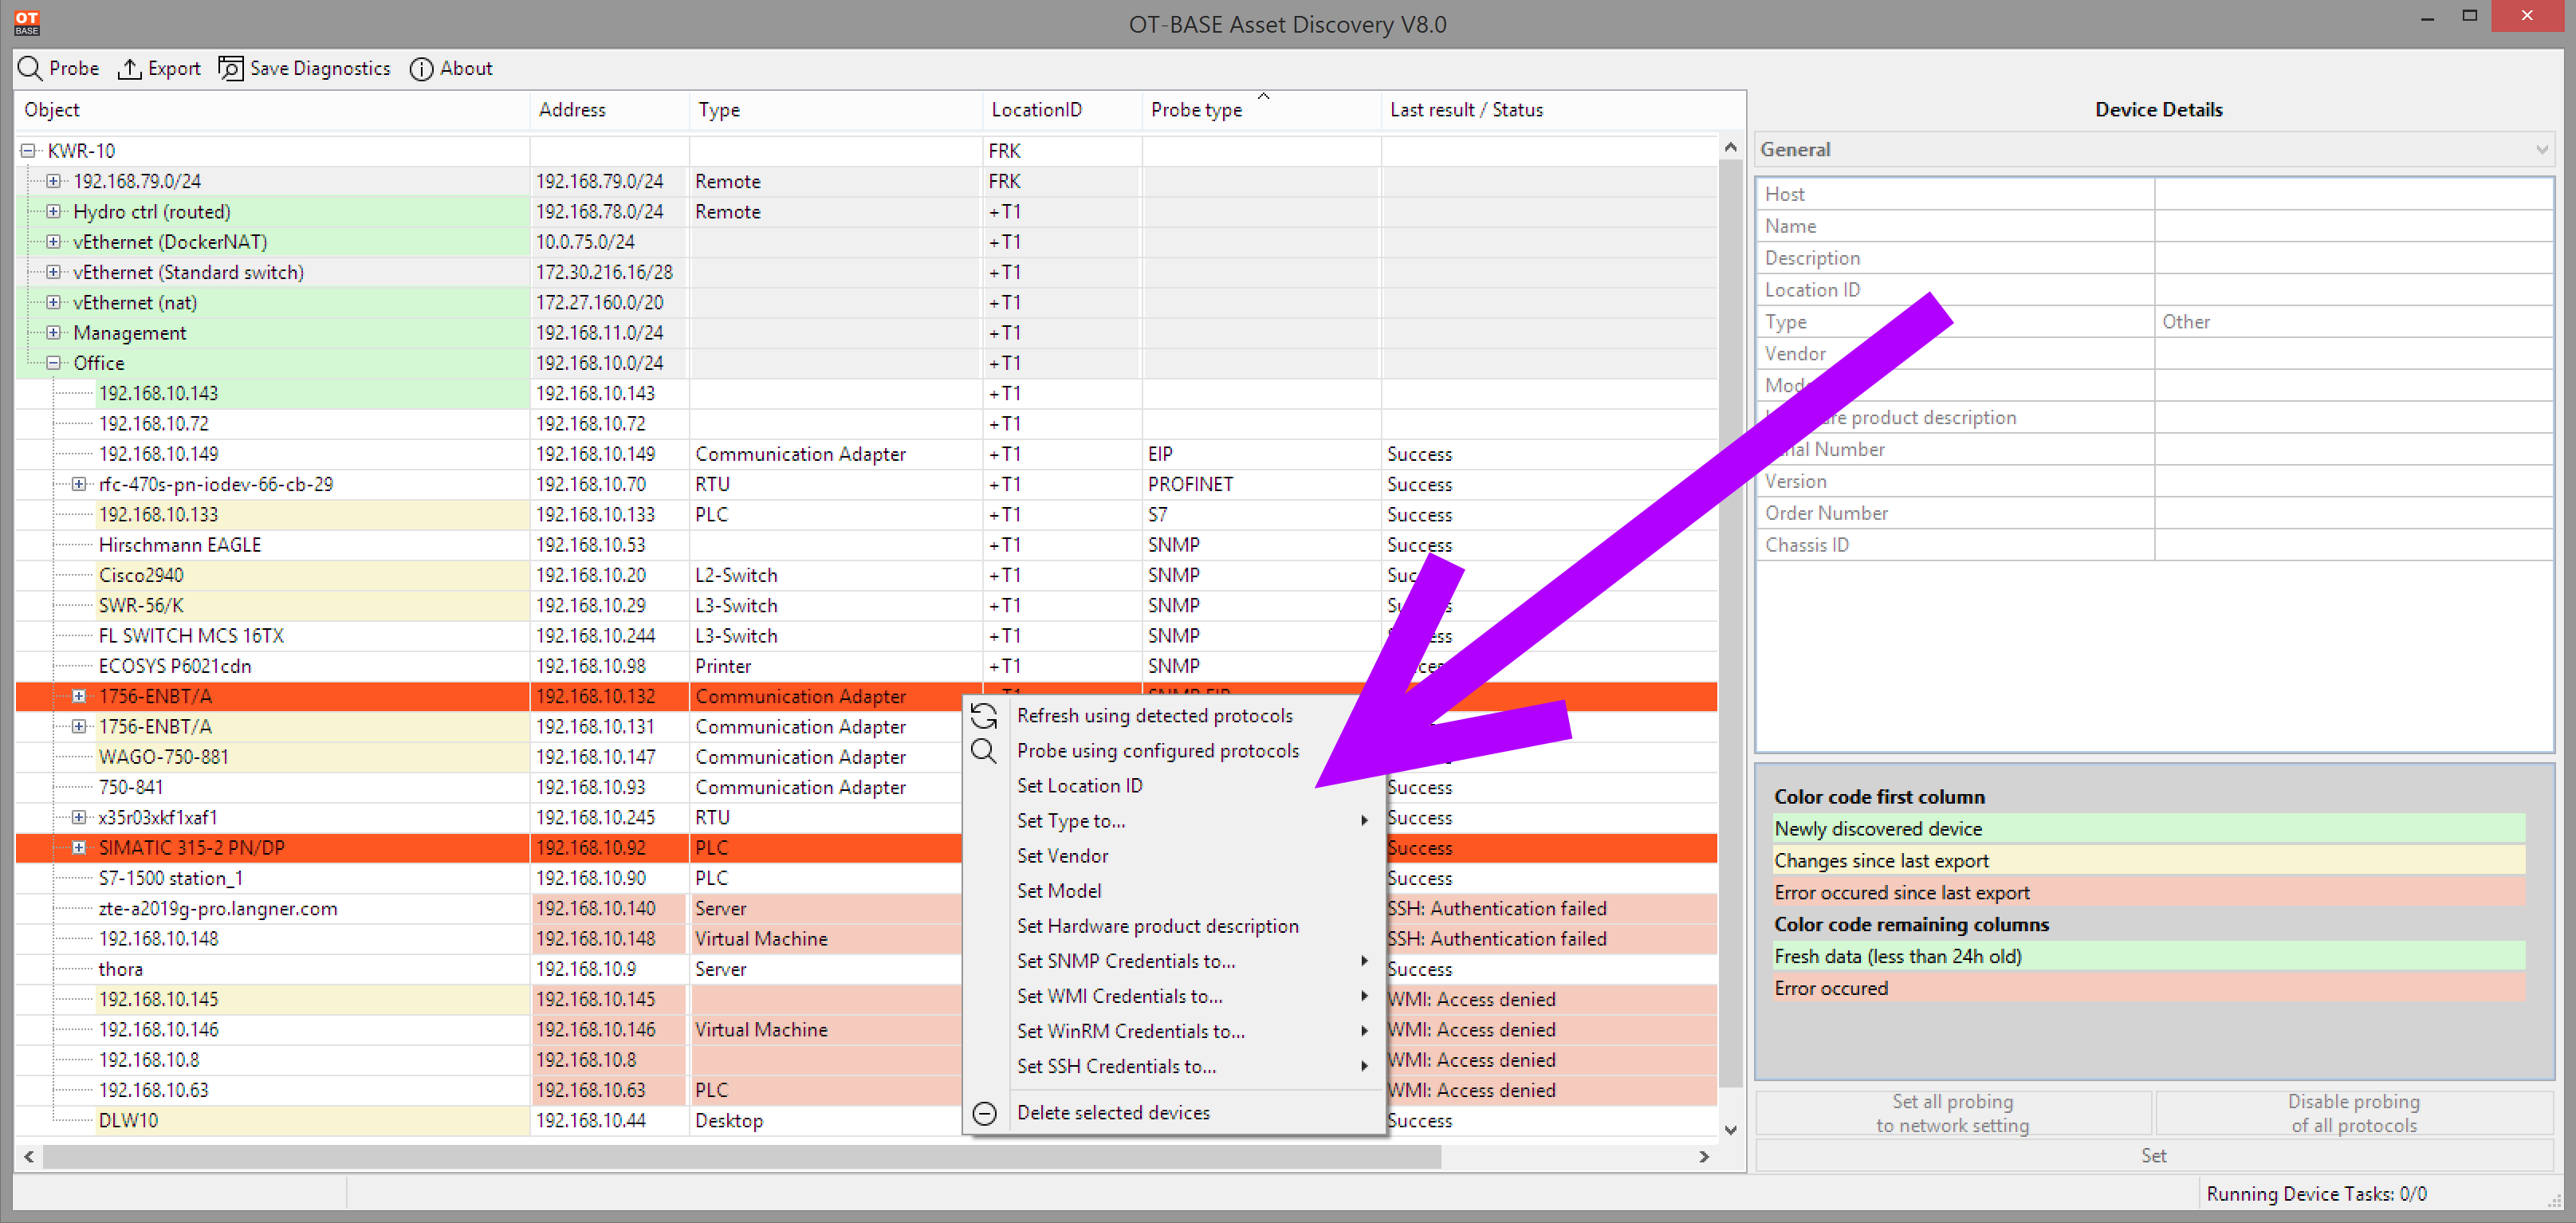Click the Export upload icon
The image size is (2576, 1223).
tap(129, 68)
